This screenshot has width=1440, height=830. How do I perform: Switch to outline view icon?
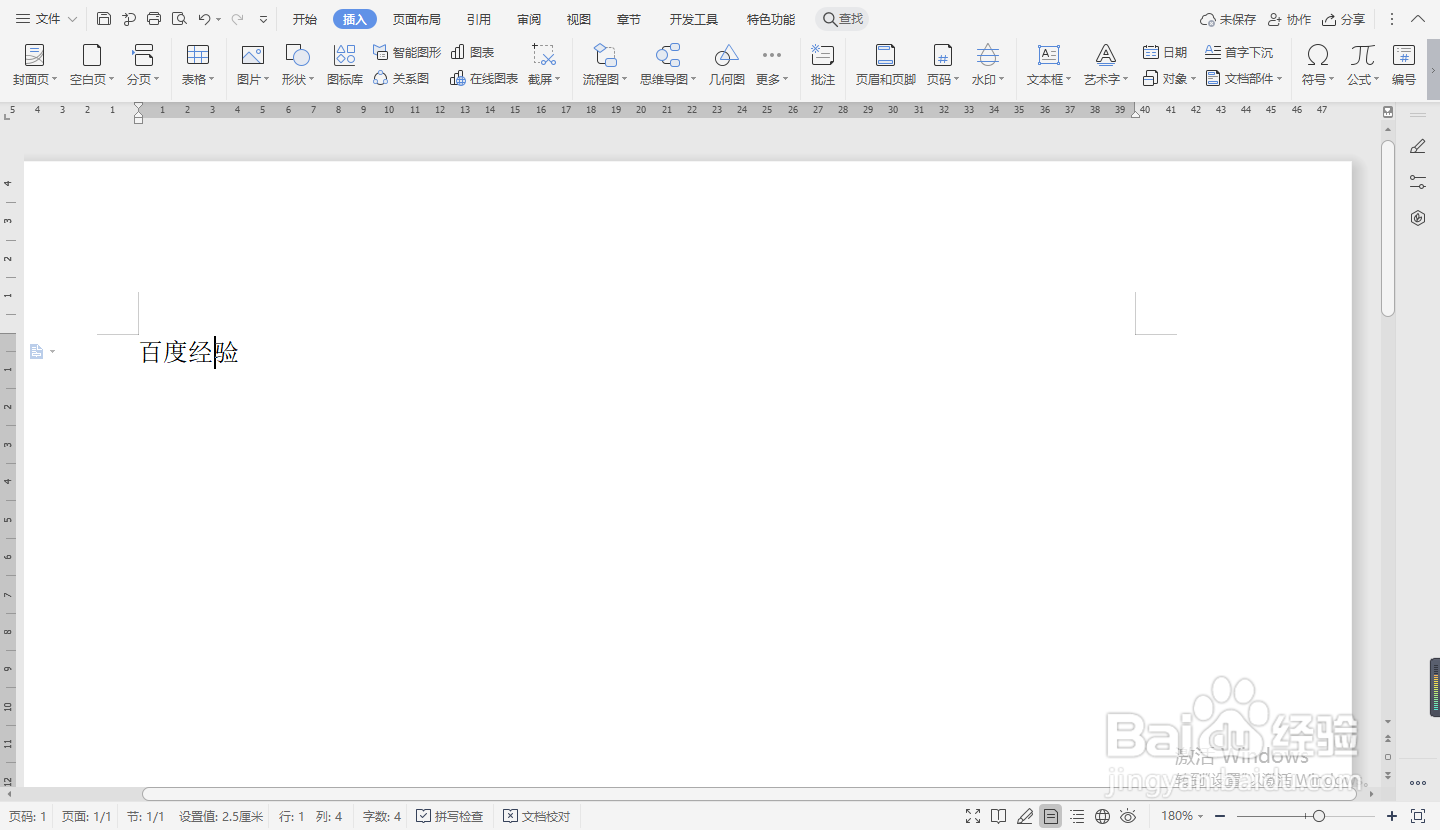1077,816
